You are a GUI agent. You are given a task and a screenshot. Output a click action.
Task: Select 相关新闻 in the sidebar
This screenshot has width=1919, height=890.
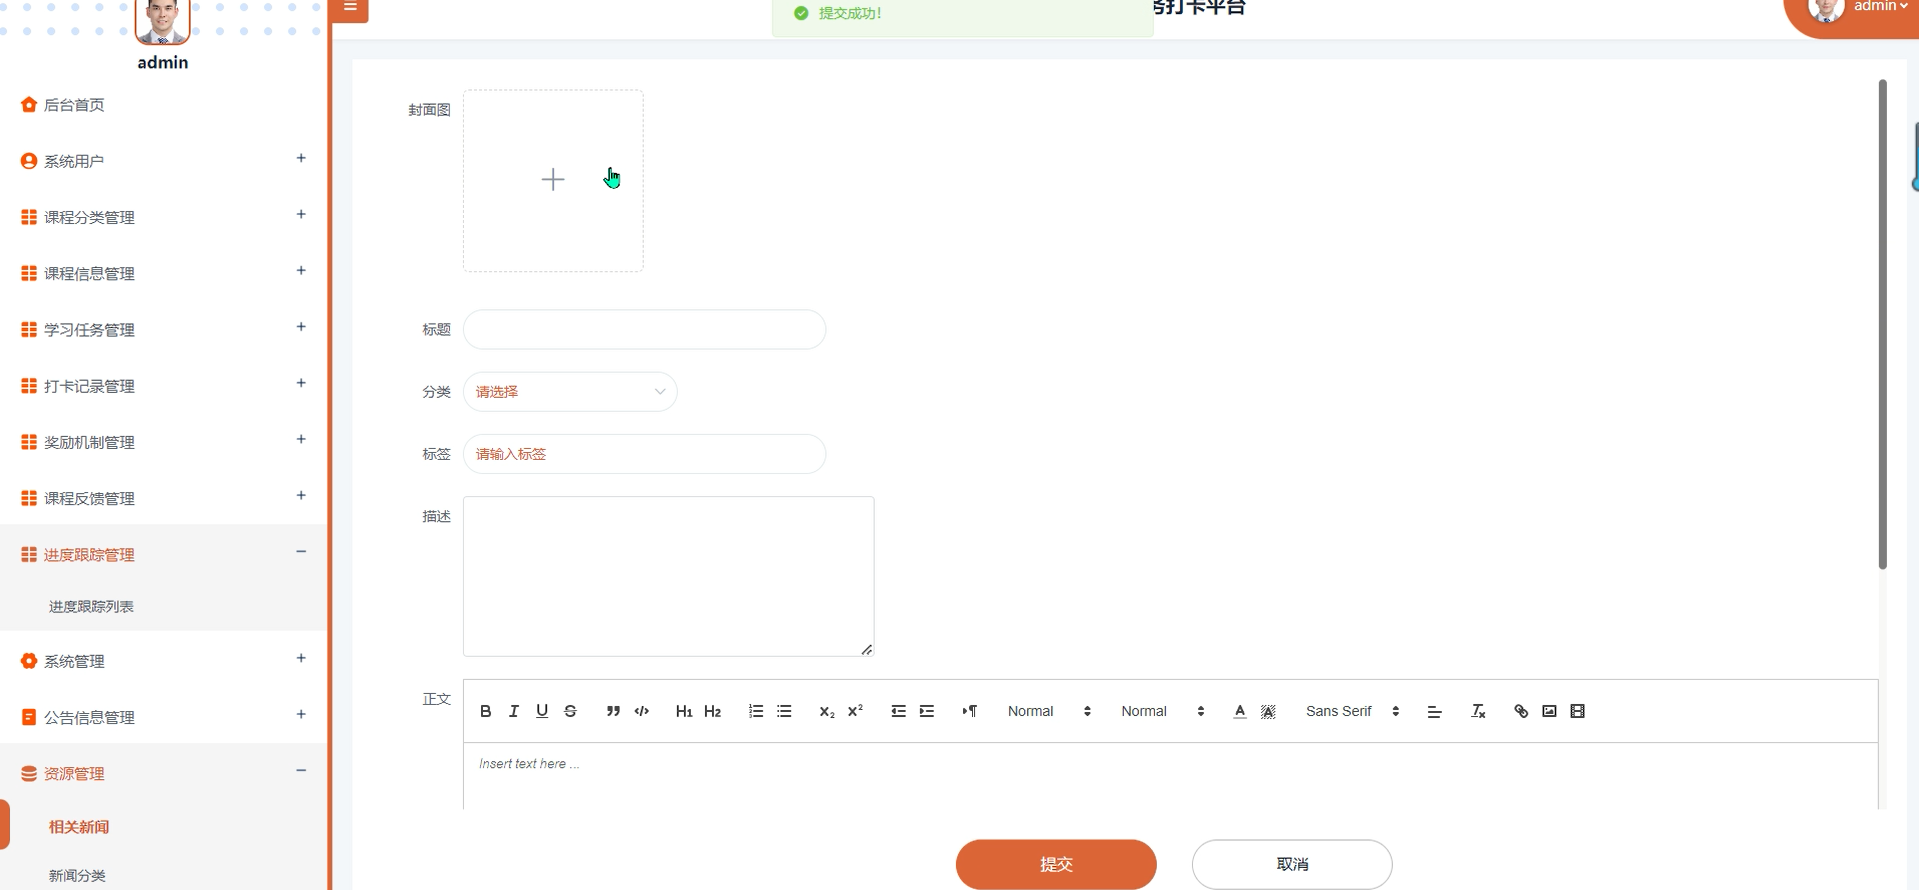79,827
